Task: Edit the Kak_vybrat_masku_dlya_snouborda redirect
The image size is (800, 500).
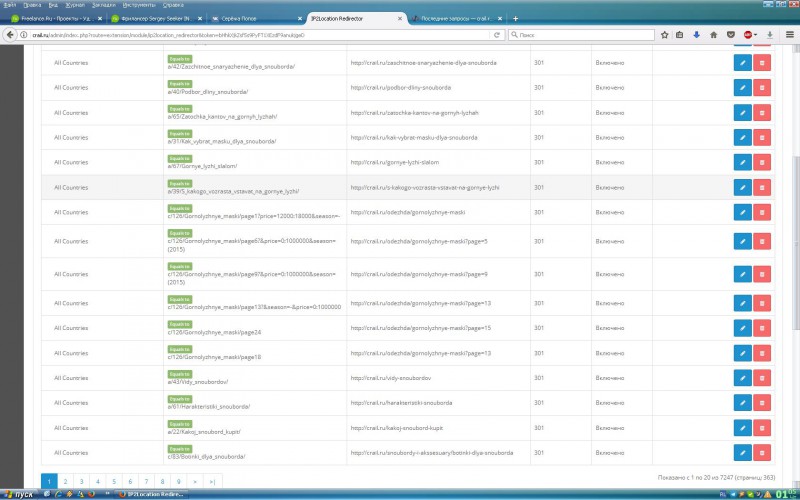Action: (x=742, y=138)
